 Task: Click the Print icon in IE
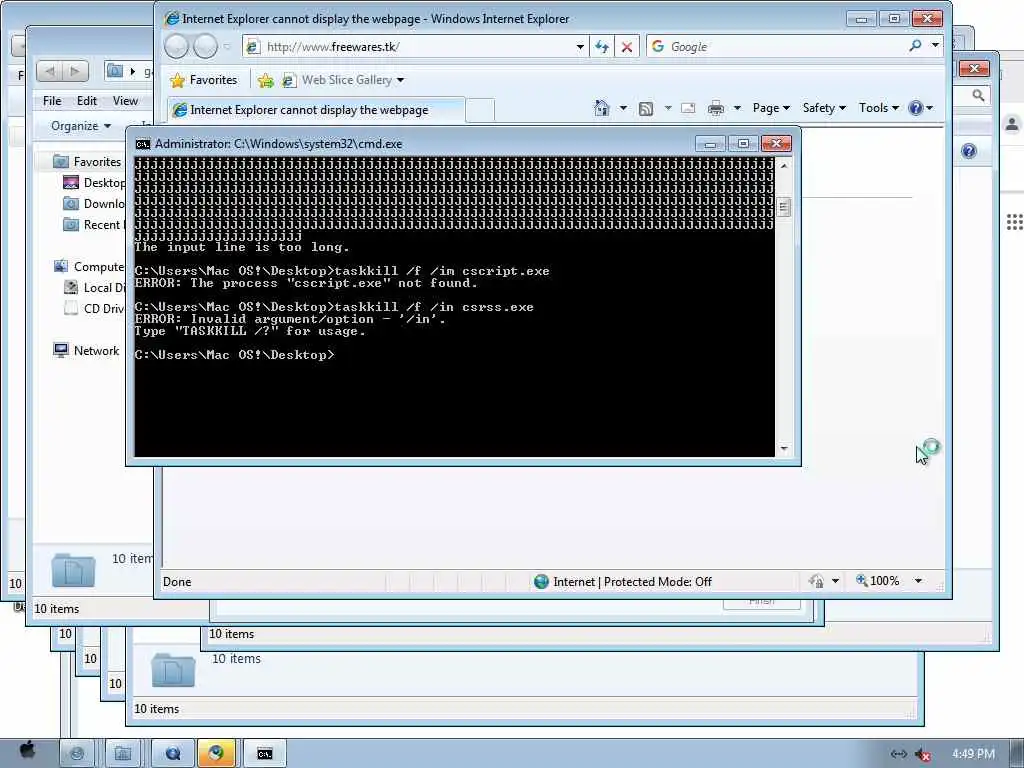[716, 108]
